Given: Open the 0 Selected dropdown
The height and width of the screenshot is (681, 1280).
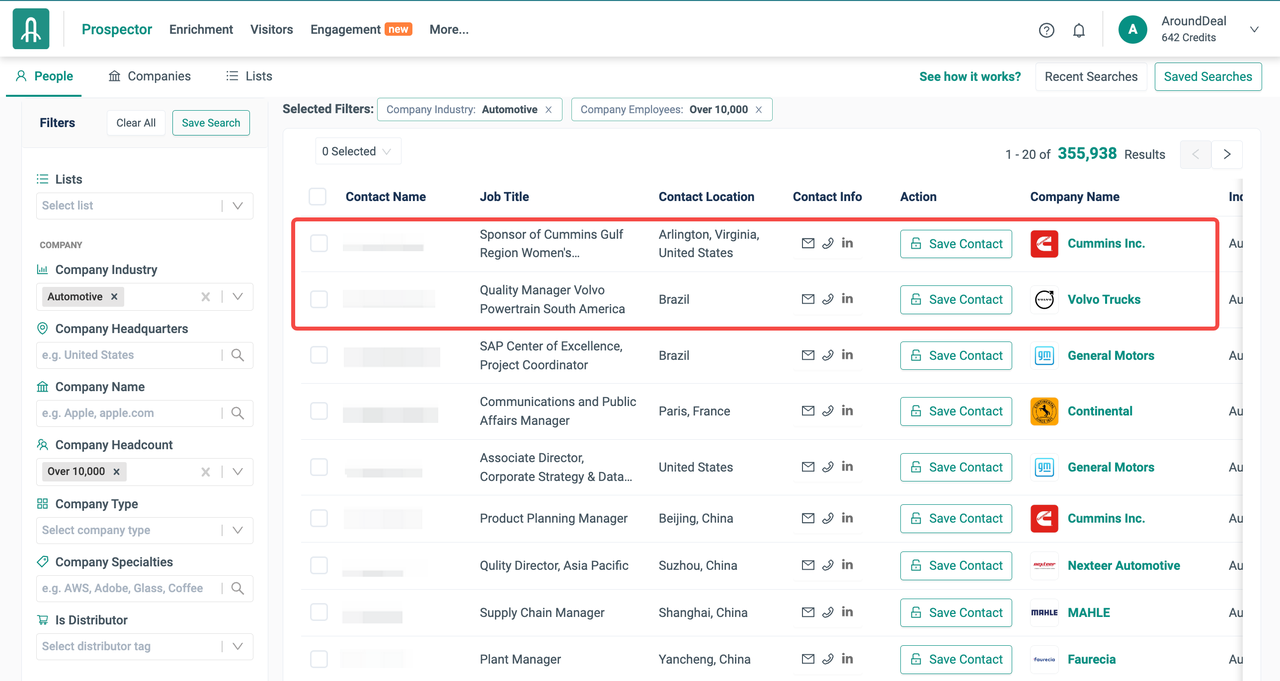Looking at the screenshot, I should coord(358,152).
